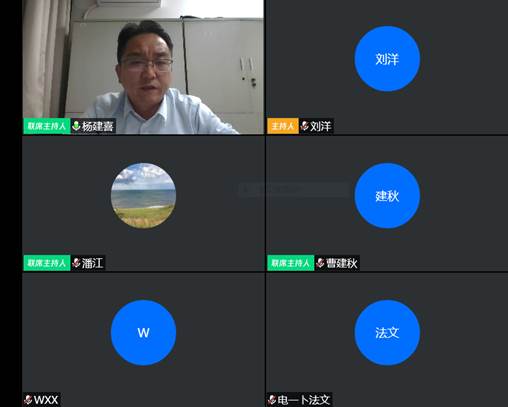Click the 电一卜法文 name text
Image resolution: width=508 pixels, height=407 pixels.
pyautogui.click(x=304, y=400)
